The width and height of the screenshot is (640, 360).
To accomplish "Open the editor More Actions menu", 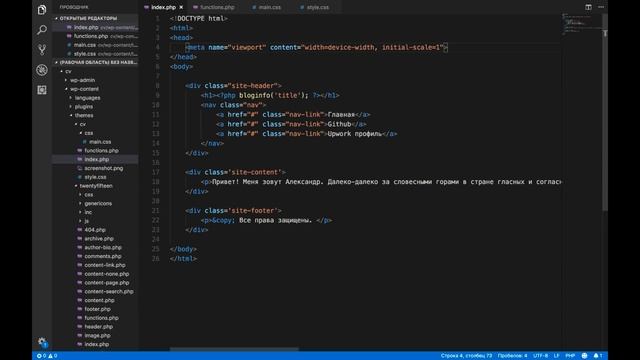I will (601, 7).
